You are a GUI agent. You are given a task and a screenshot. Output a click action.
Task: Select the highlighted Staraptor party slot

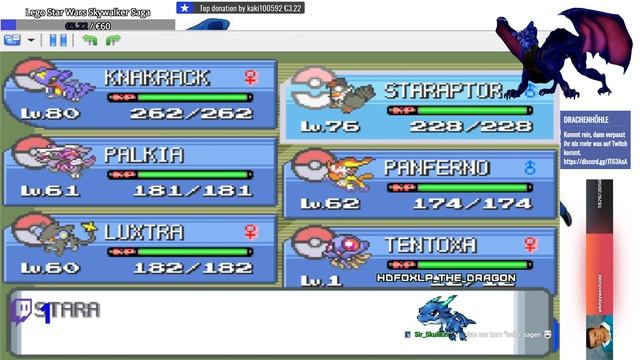pyautogui.click(x=420, y=108)
